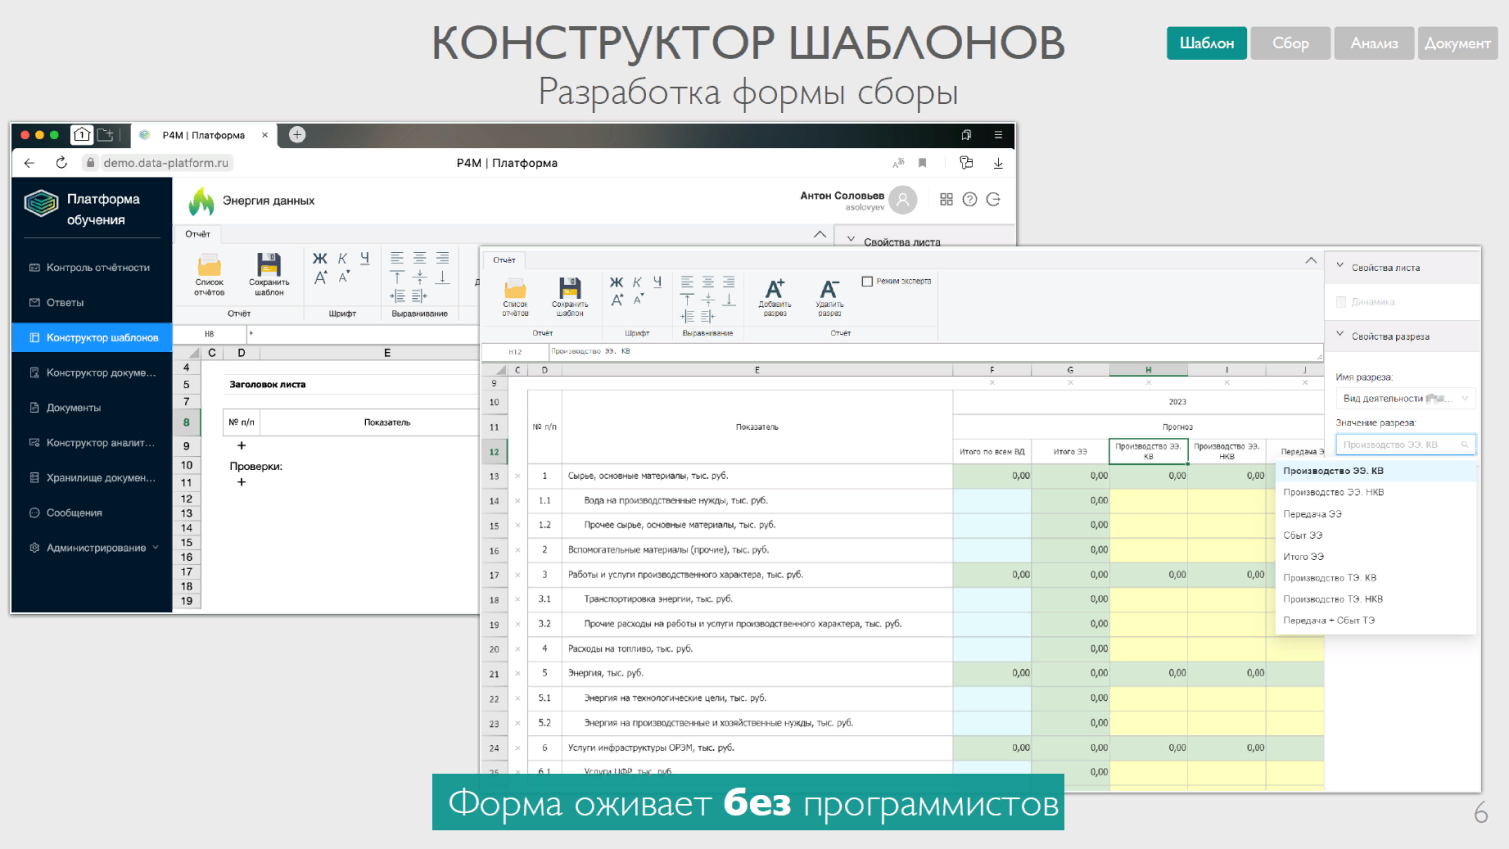Align text right in the front window ribbon
This screenshot has width=1509, height=849.
(x=729, y=282)
